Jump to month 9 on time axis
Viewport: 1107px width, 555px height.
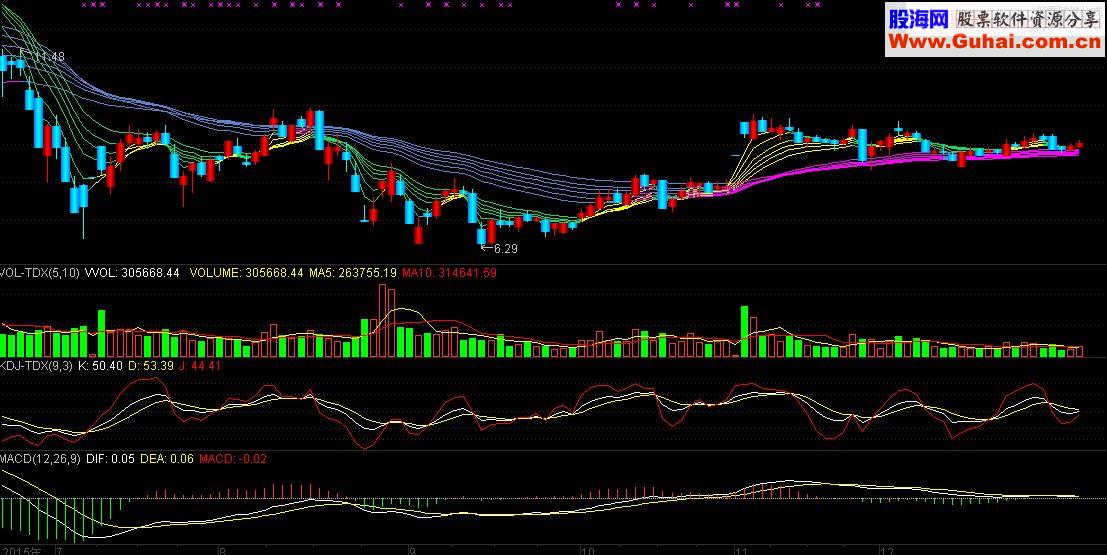pyautogui.click(x=413, y=549)
